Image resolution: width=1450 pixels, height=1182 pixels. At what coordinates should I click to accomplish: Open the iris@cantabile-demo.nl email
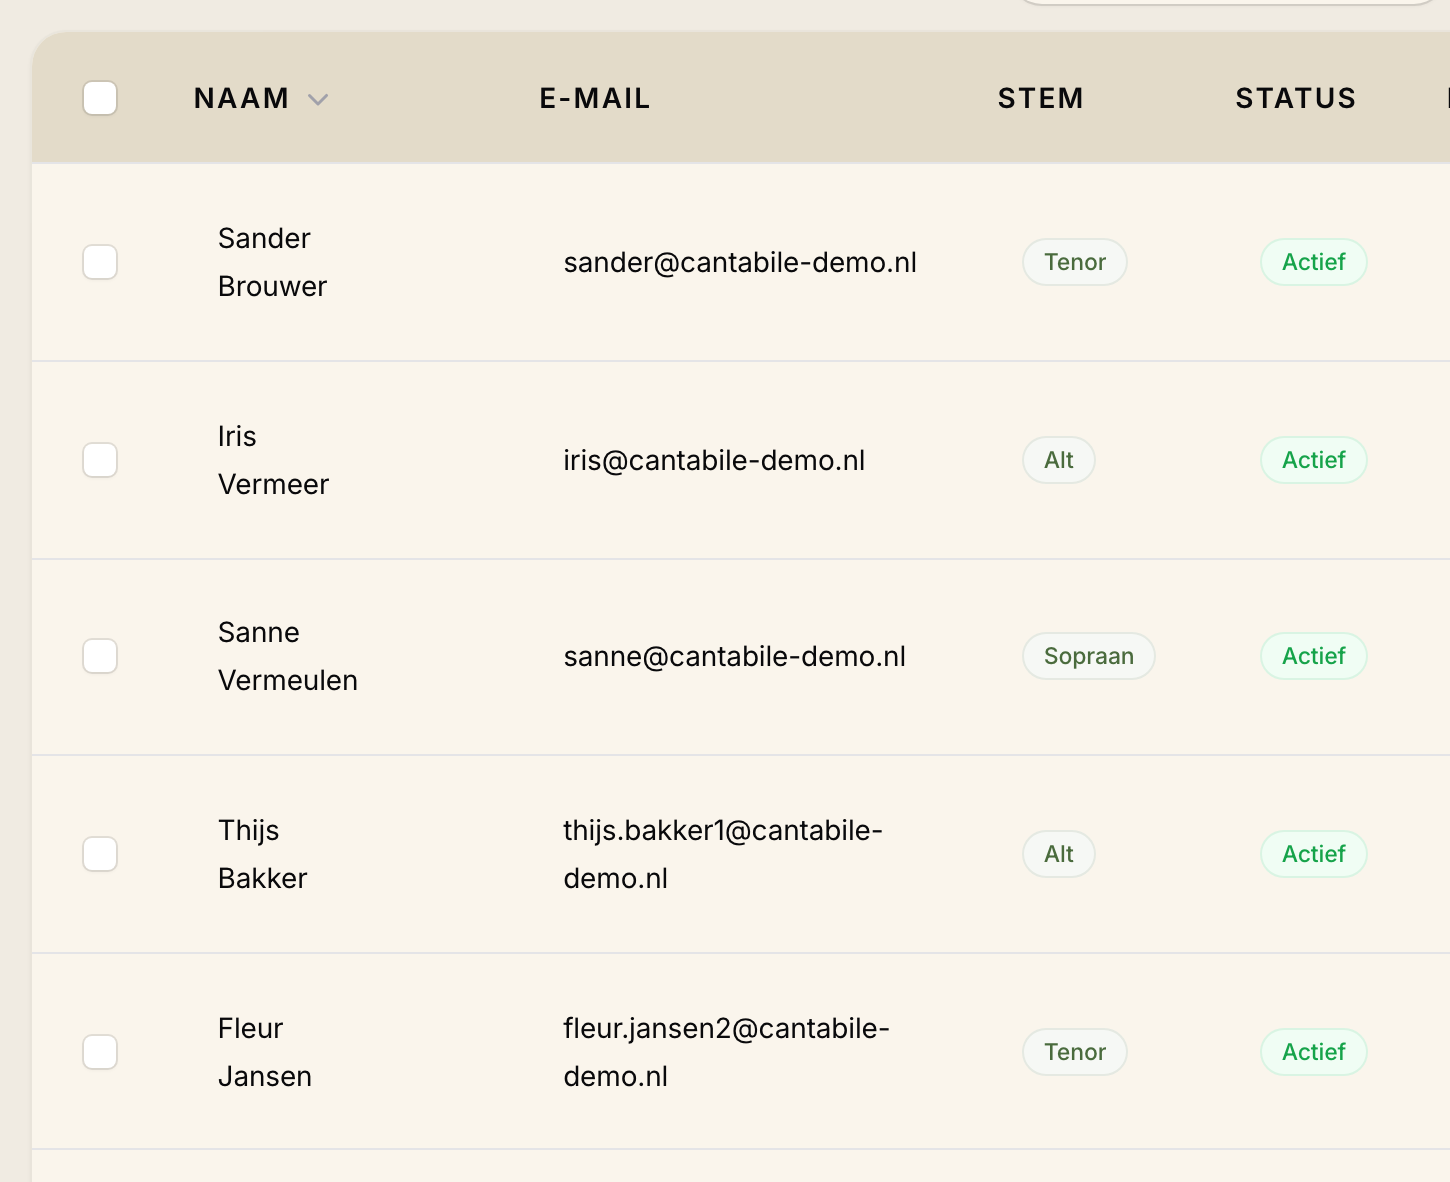714,460
